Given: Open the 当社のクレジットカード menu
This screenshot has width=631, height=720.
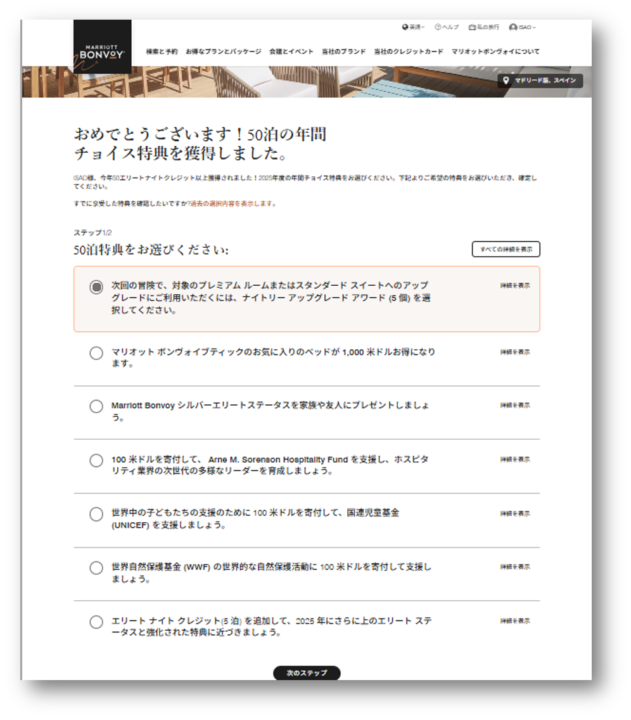Looking at the screenshot, I should pyautogui.click(x=408, y=51).
